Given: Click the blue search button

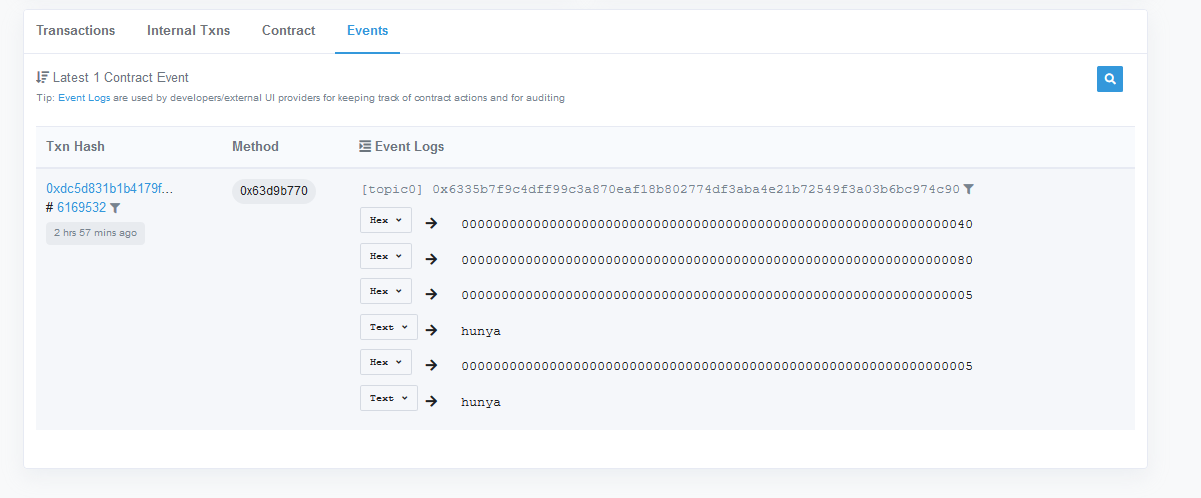Looking at the screenshot, I should [x=1109, y=79].
